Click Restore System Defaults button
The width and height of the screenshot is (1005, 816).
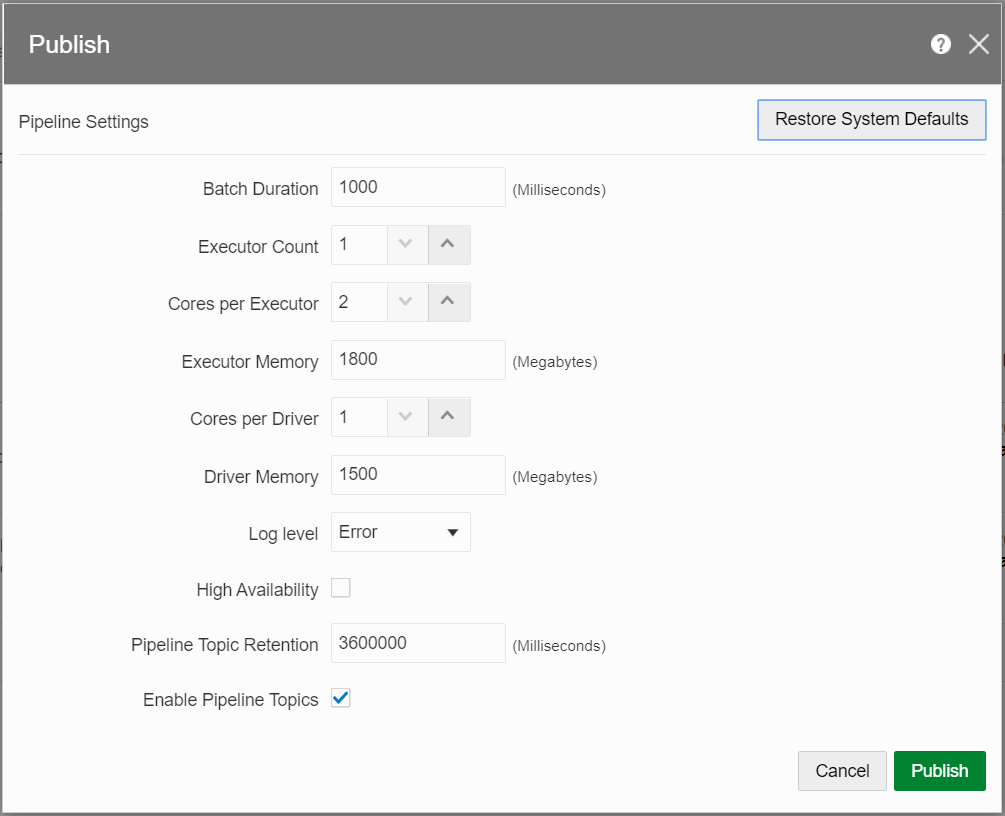click(x=872, y=119)
